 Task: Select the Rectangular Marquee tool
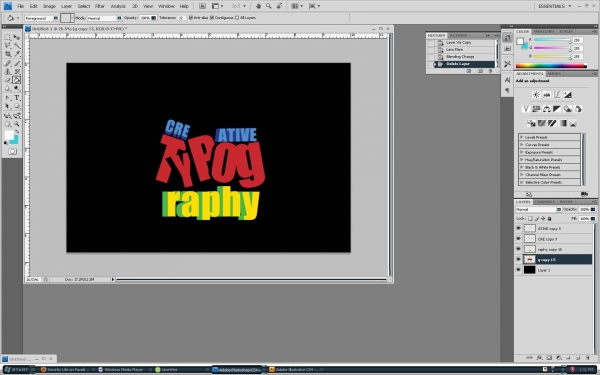tap(7, 37)
